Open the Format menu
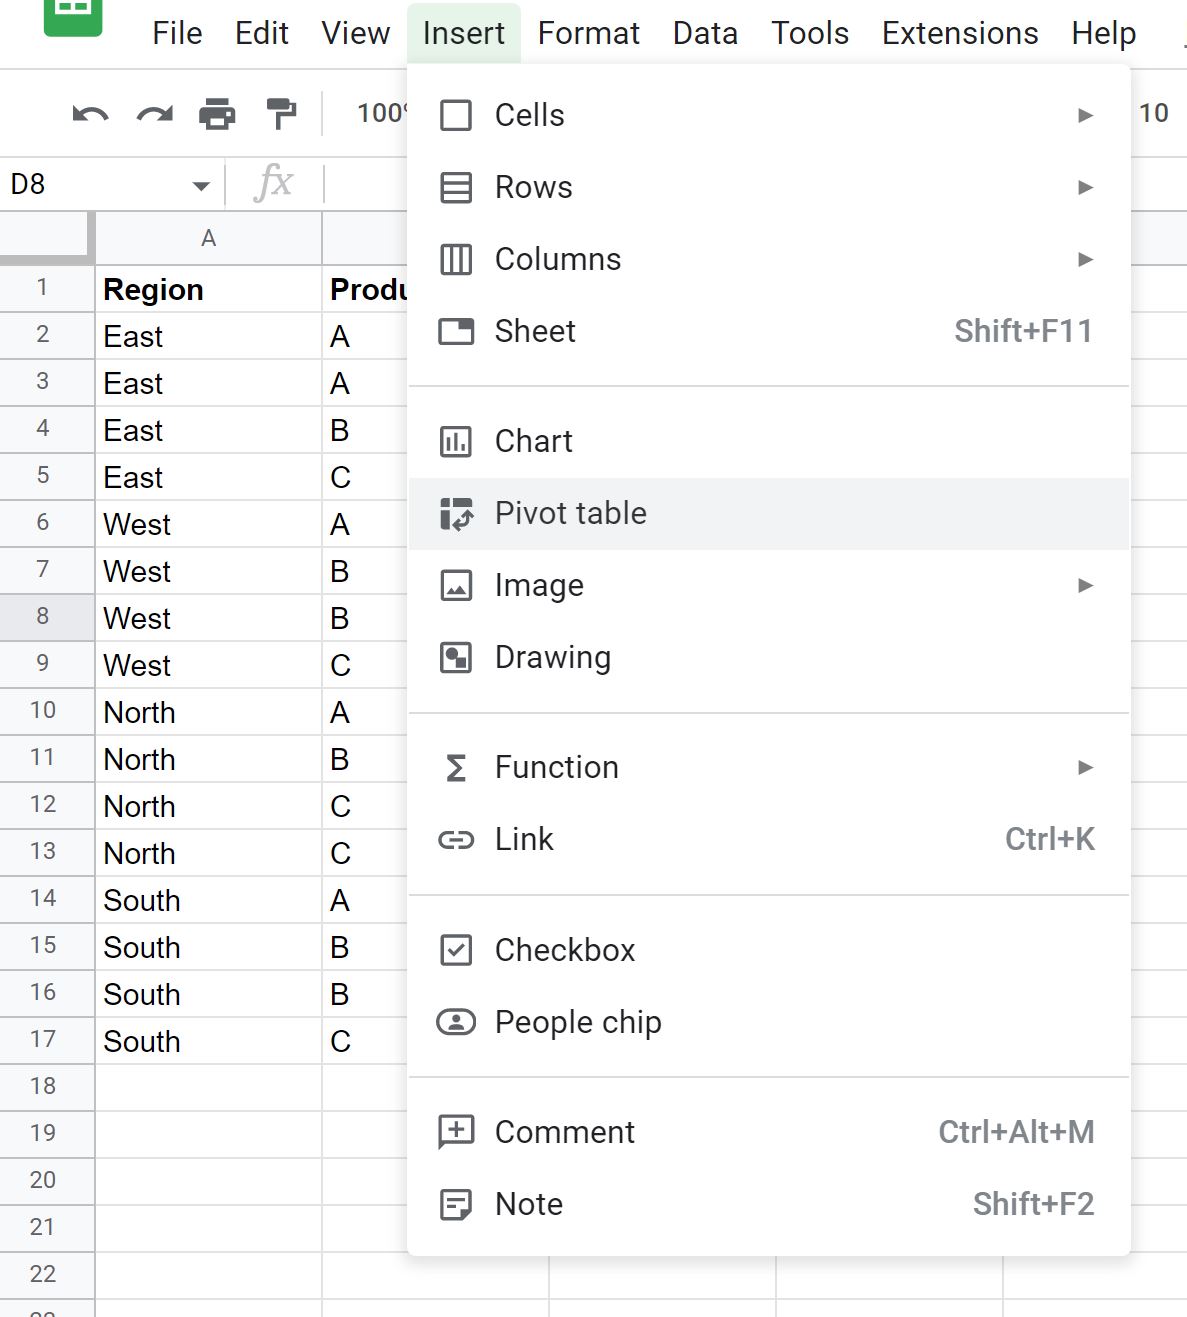The height and width of the screenshot is (1317, 1187). 588,33
